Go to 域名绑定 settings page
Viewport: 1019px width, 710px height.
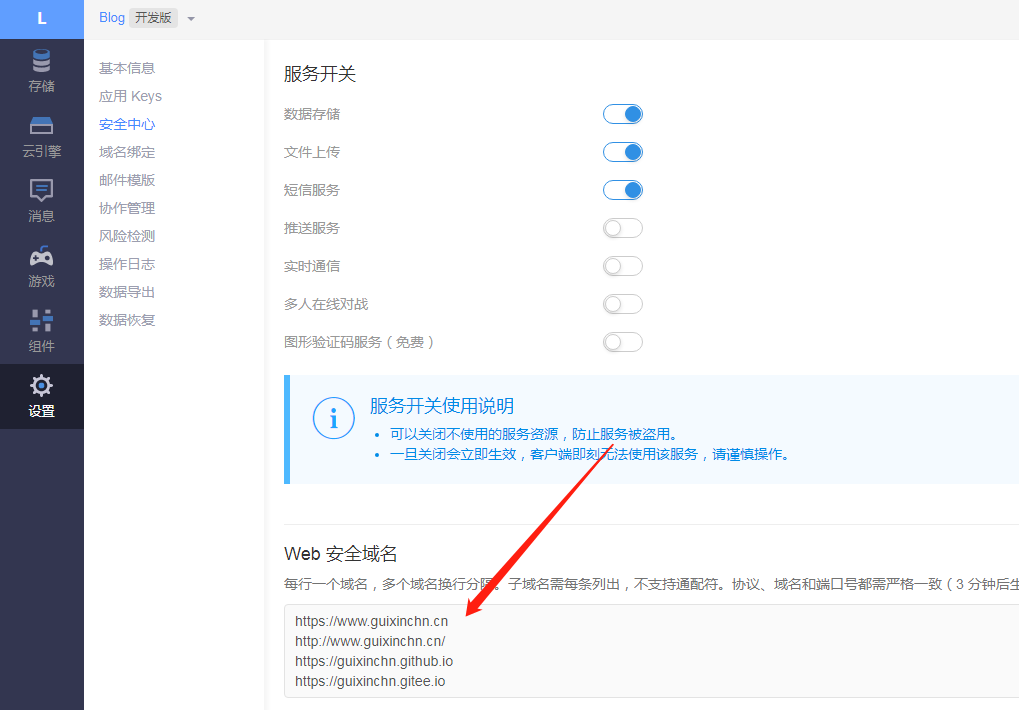(127, 152)
